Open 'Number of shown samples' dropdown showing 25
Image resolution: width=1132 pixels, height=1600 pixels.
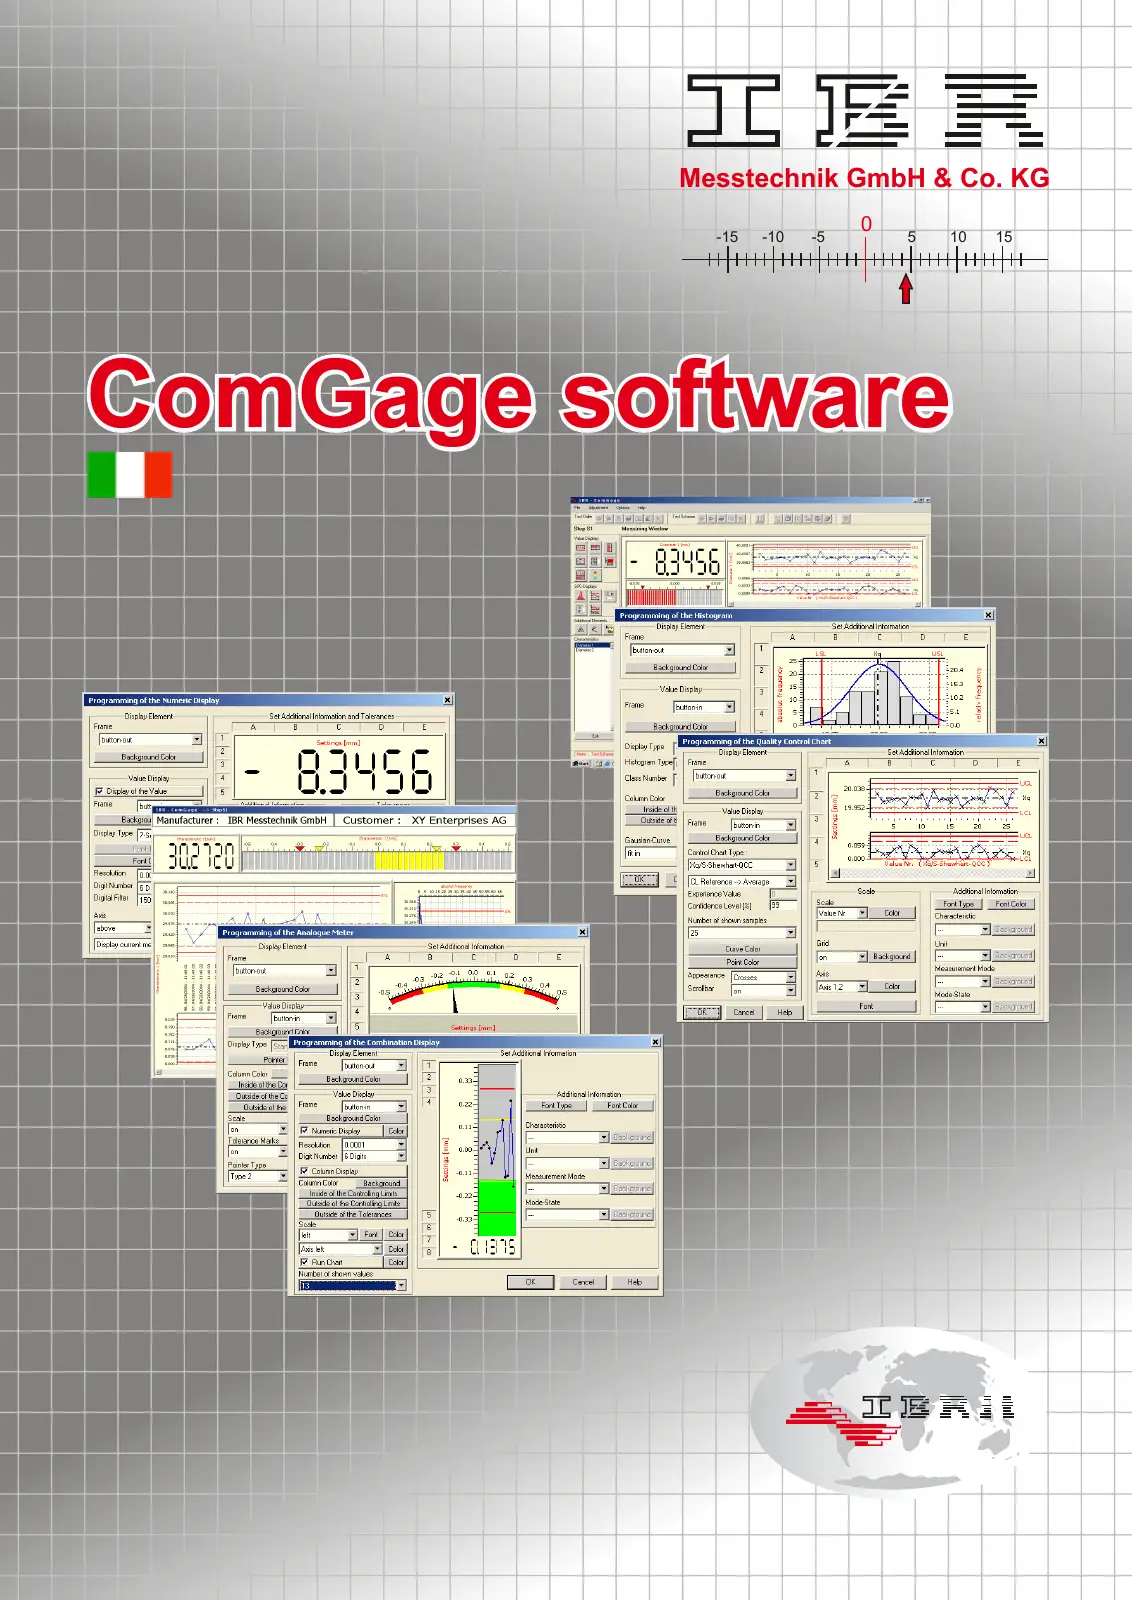pyautogui.click(x=742, y=933)
